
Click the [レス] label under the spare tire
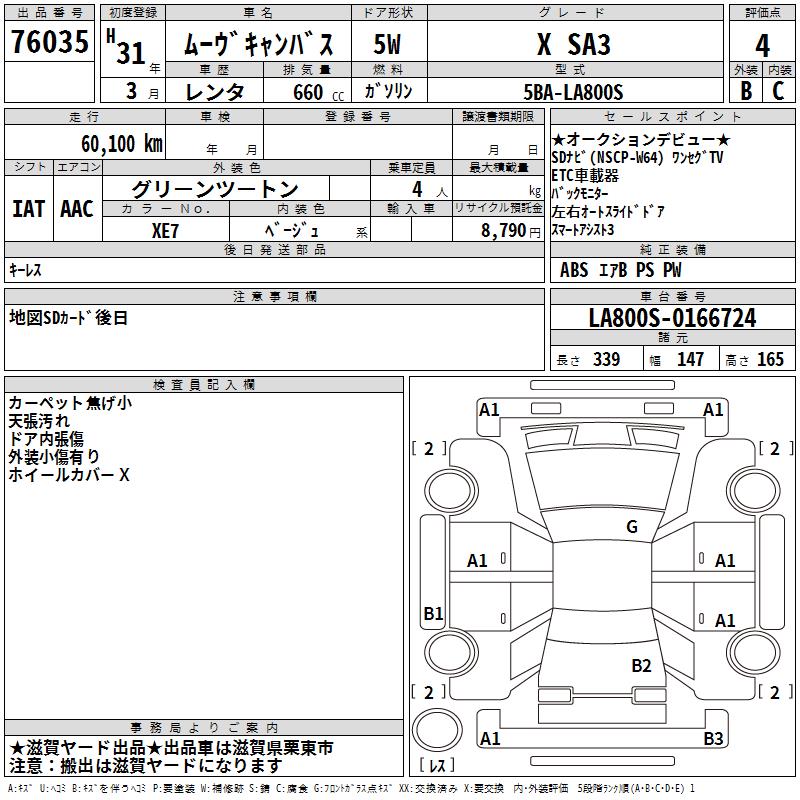[x=437, y=765]
